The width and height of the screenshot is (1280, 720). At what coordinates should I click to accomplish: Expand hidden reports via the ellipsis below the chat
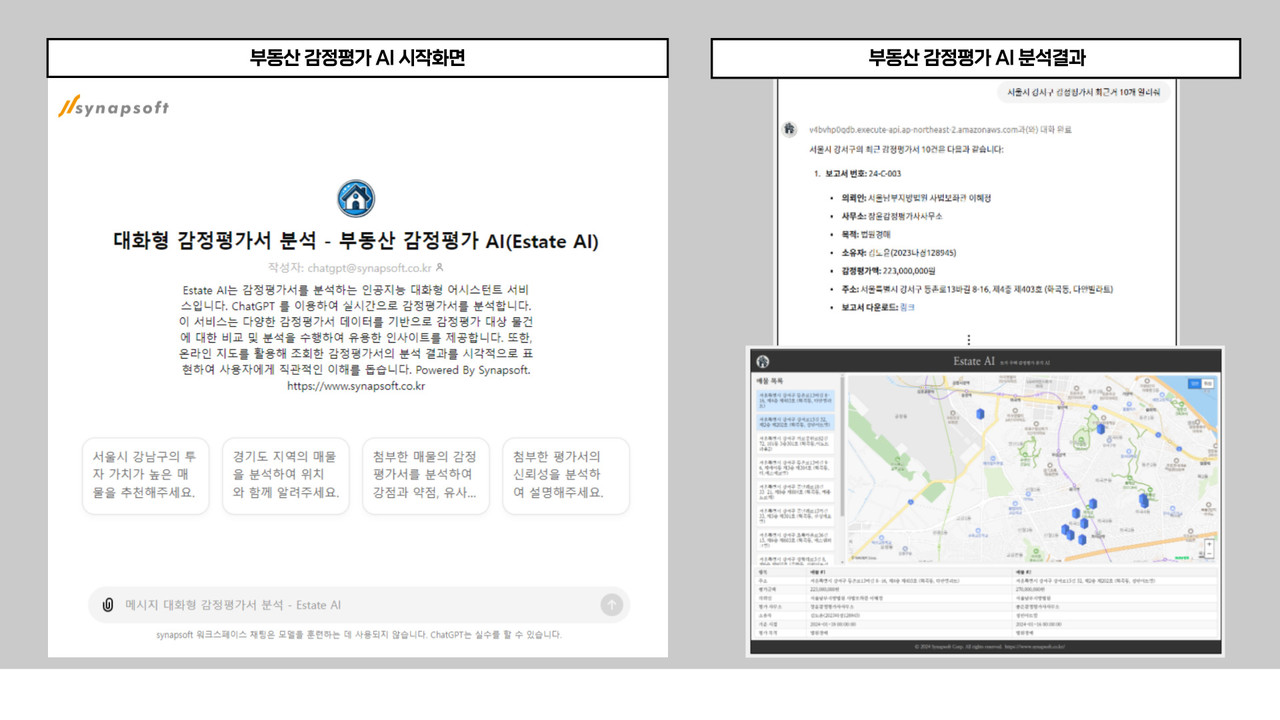point(969,339)
